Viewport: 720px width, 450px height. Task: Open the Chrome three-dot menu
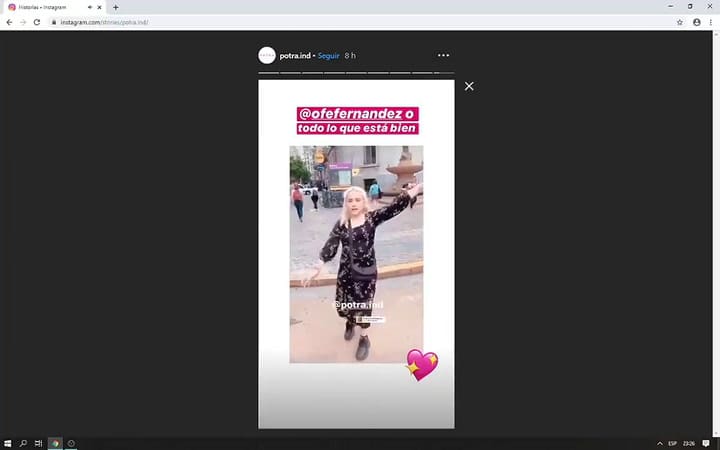(710, 22)
